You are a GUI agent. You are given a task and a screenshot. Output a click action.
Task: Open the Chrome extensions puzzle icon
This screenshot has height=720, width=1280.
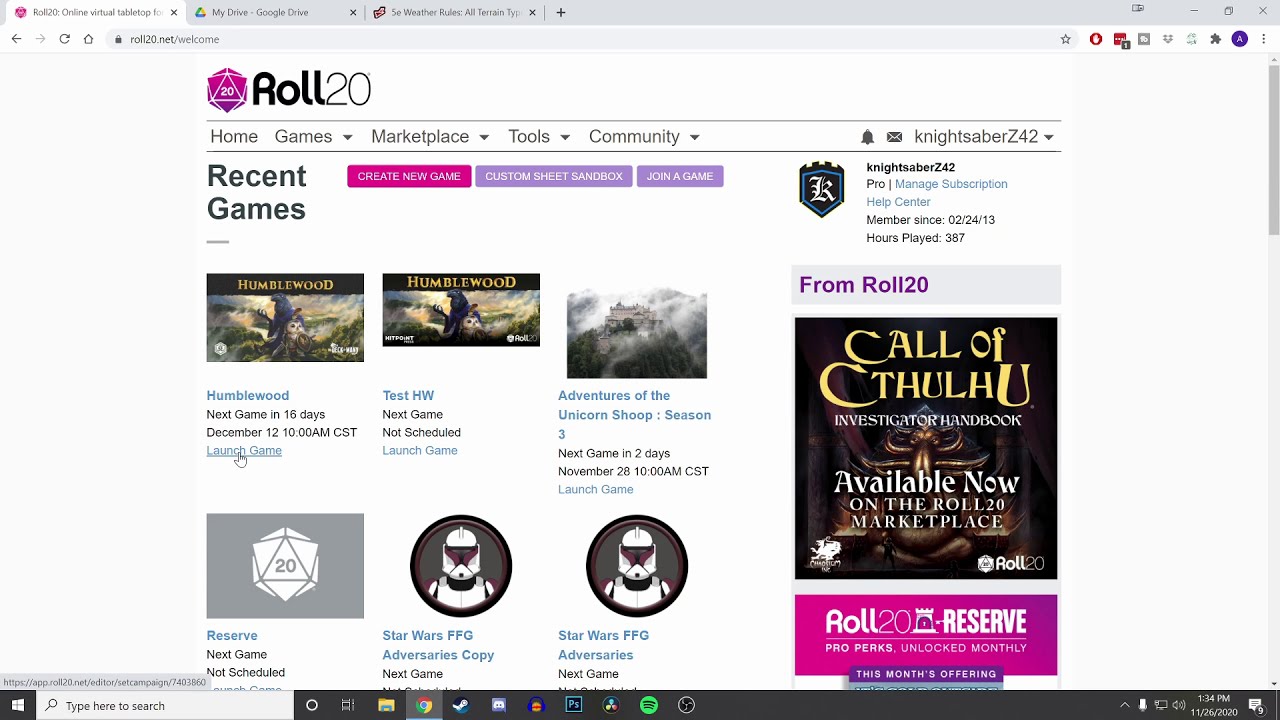[1216, 39]
